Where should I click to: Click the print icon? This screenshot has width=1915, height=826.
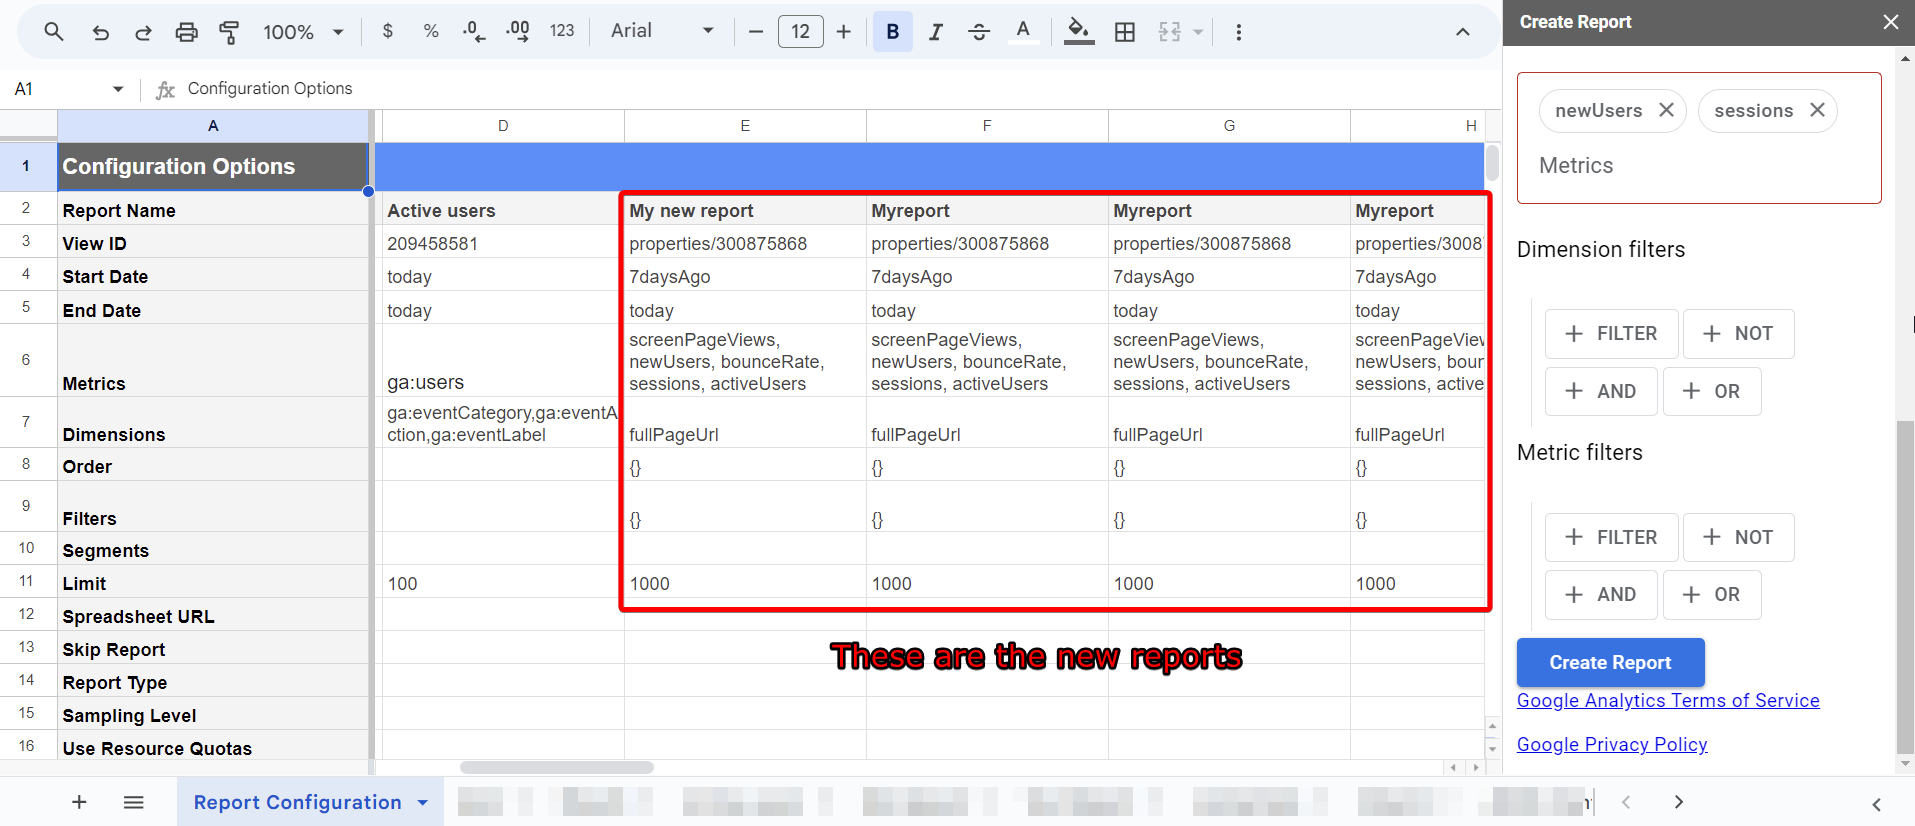coord(186,32)
